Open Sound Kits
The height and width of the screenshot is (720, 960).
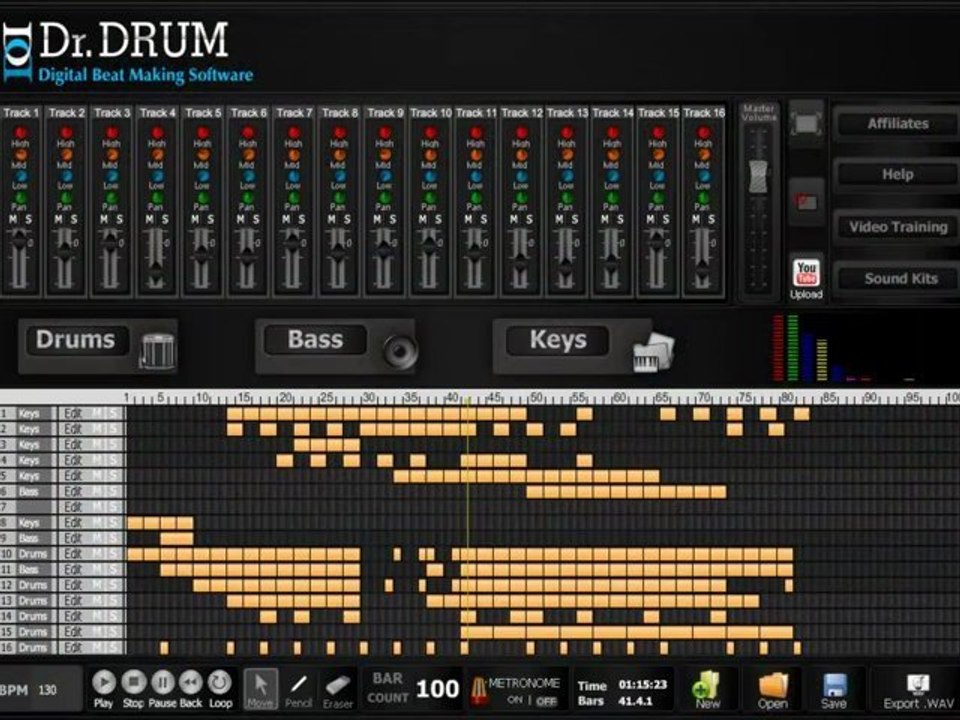[900, 279]
